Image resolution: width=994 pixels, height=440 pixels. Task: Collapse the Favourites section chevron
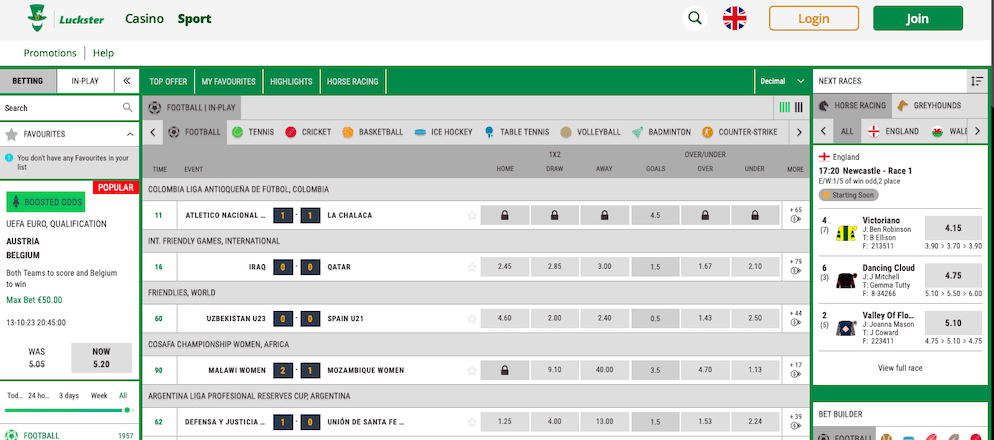click(130, 134)
